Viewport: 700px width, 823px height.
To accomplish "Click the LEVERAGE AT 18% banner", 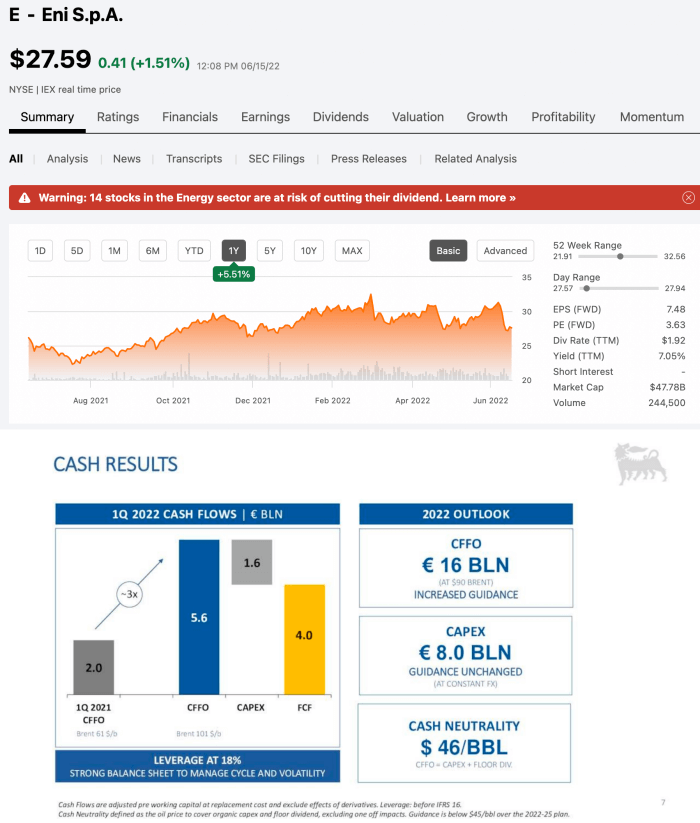I will point(197,766).
